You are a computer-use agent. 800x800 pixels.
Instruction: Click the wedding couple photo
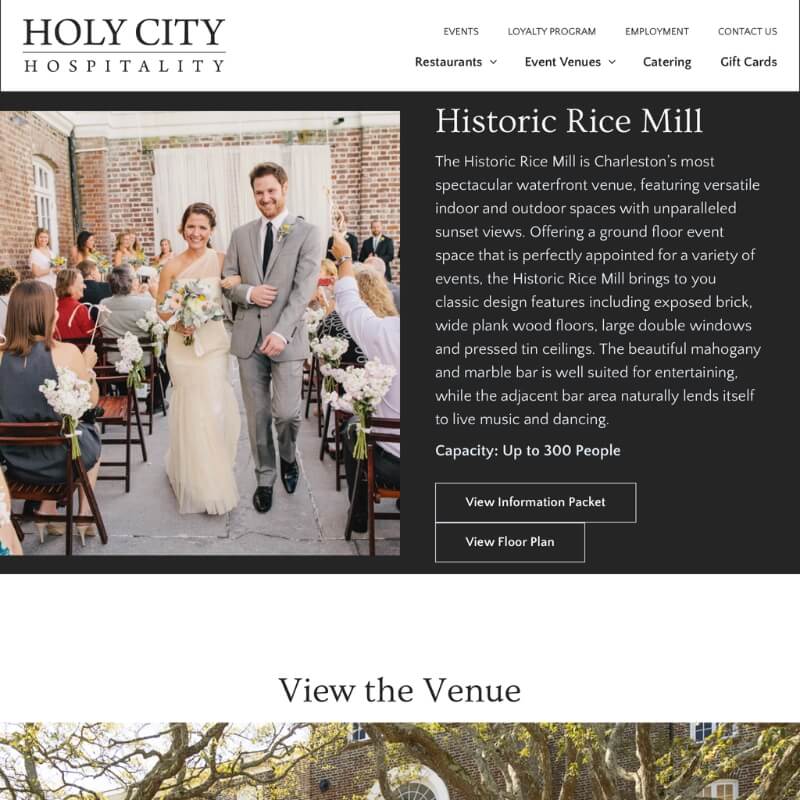(x=200, y=333)
